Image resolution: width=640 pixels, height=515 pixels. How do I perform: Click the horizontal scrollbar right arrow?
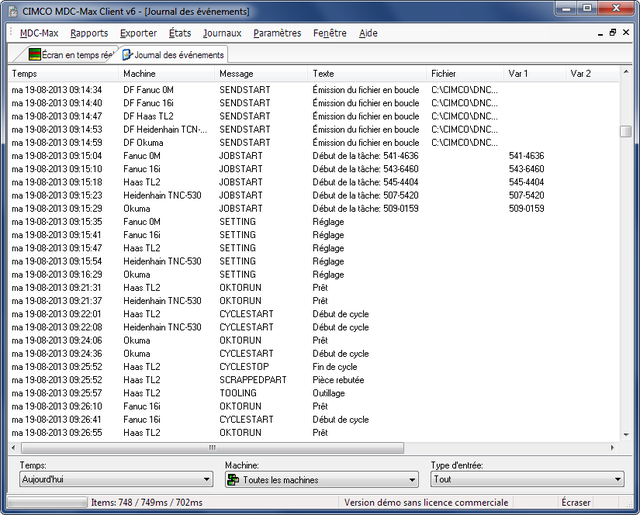613,448
